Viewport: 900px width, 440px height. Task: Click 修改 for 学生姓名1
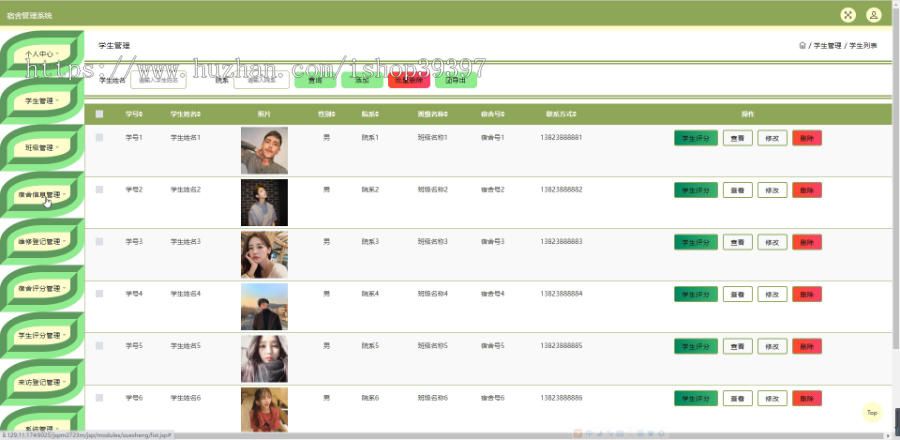(x=773, y=138)
